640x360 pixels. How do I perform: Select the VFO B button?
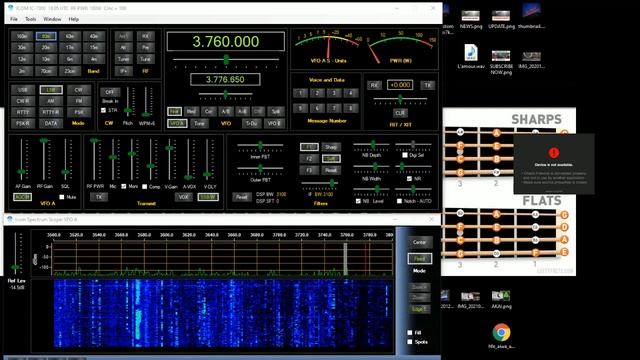pos(274,123)
